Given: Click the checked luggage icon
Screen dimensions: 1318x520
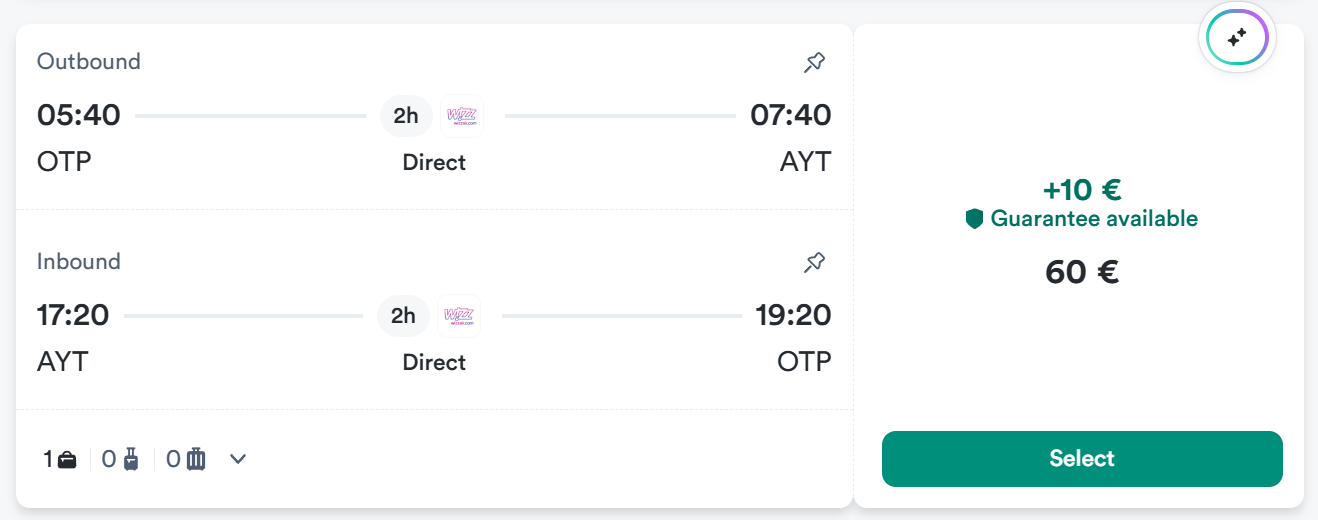Looking at the screenshot, I should click(x=196, y=460).
